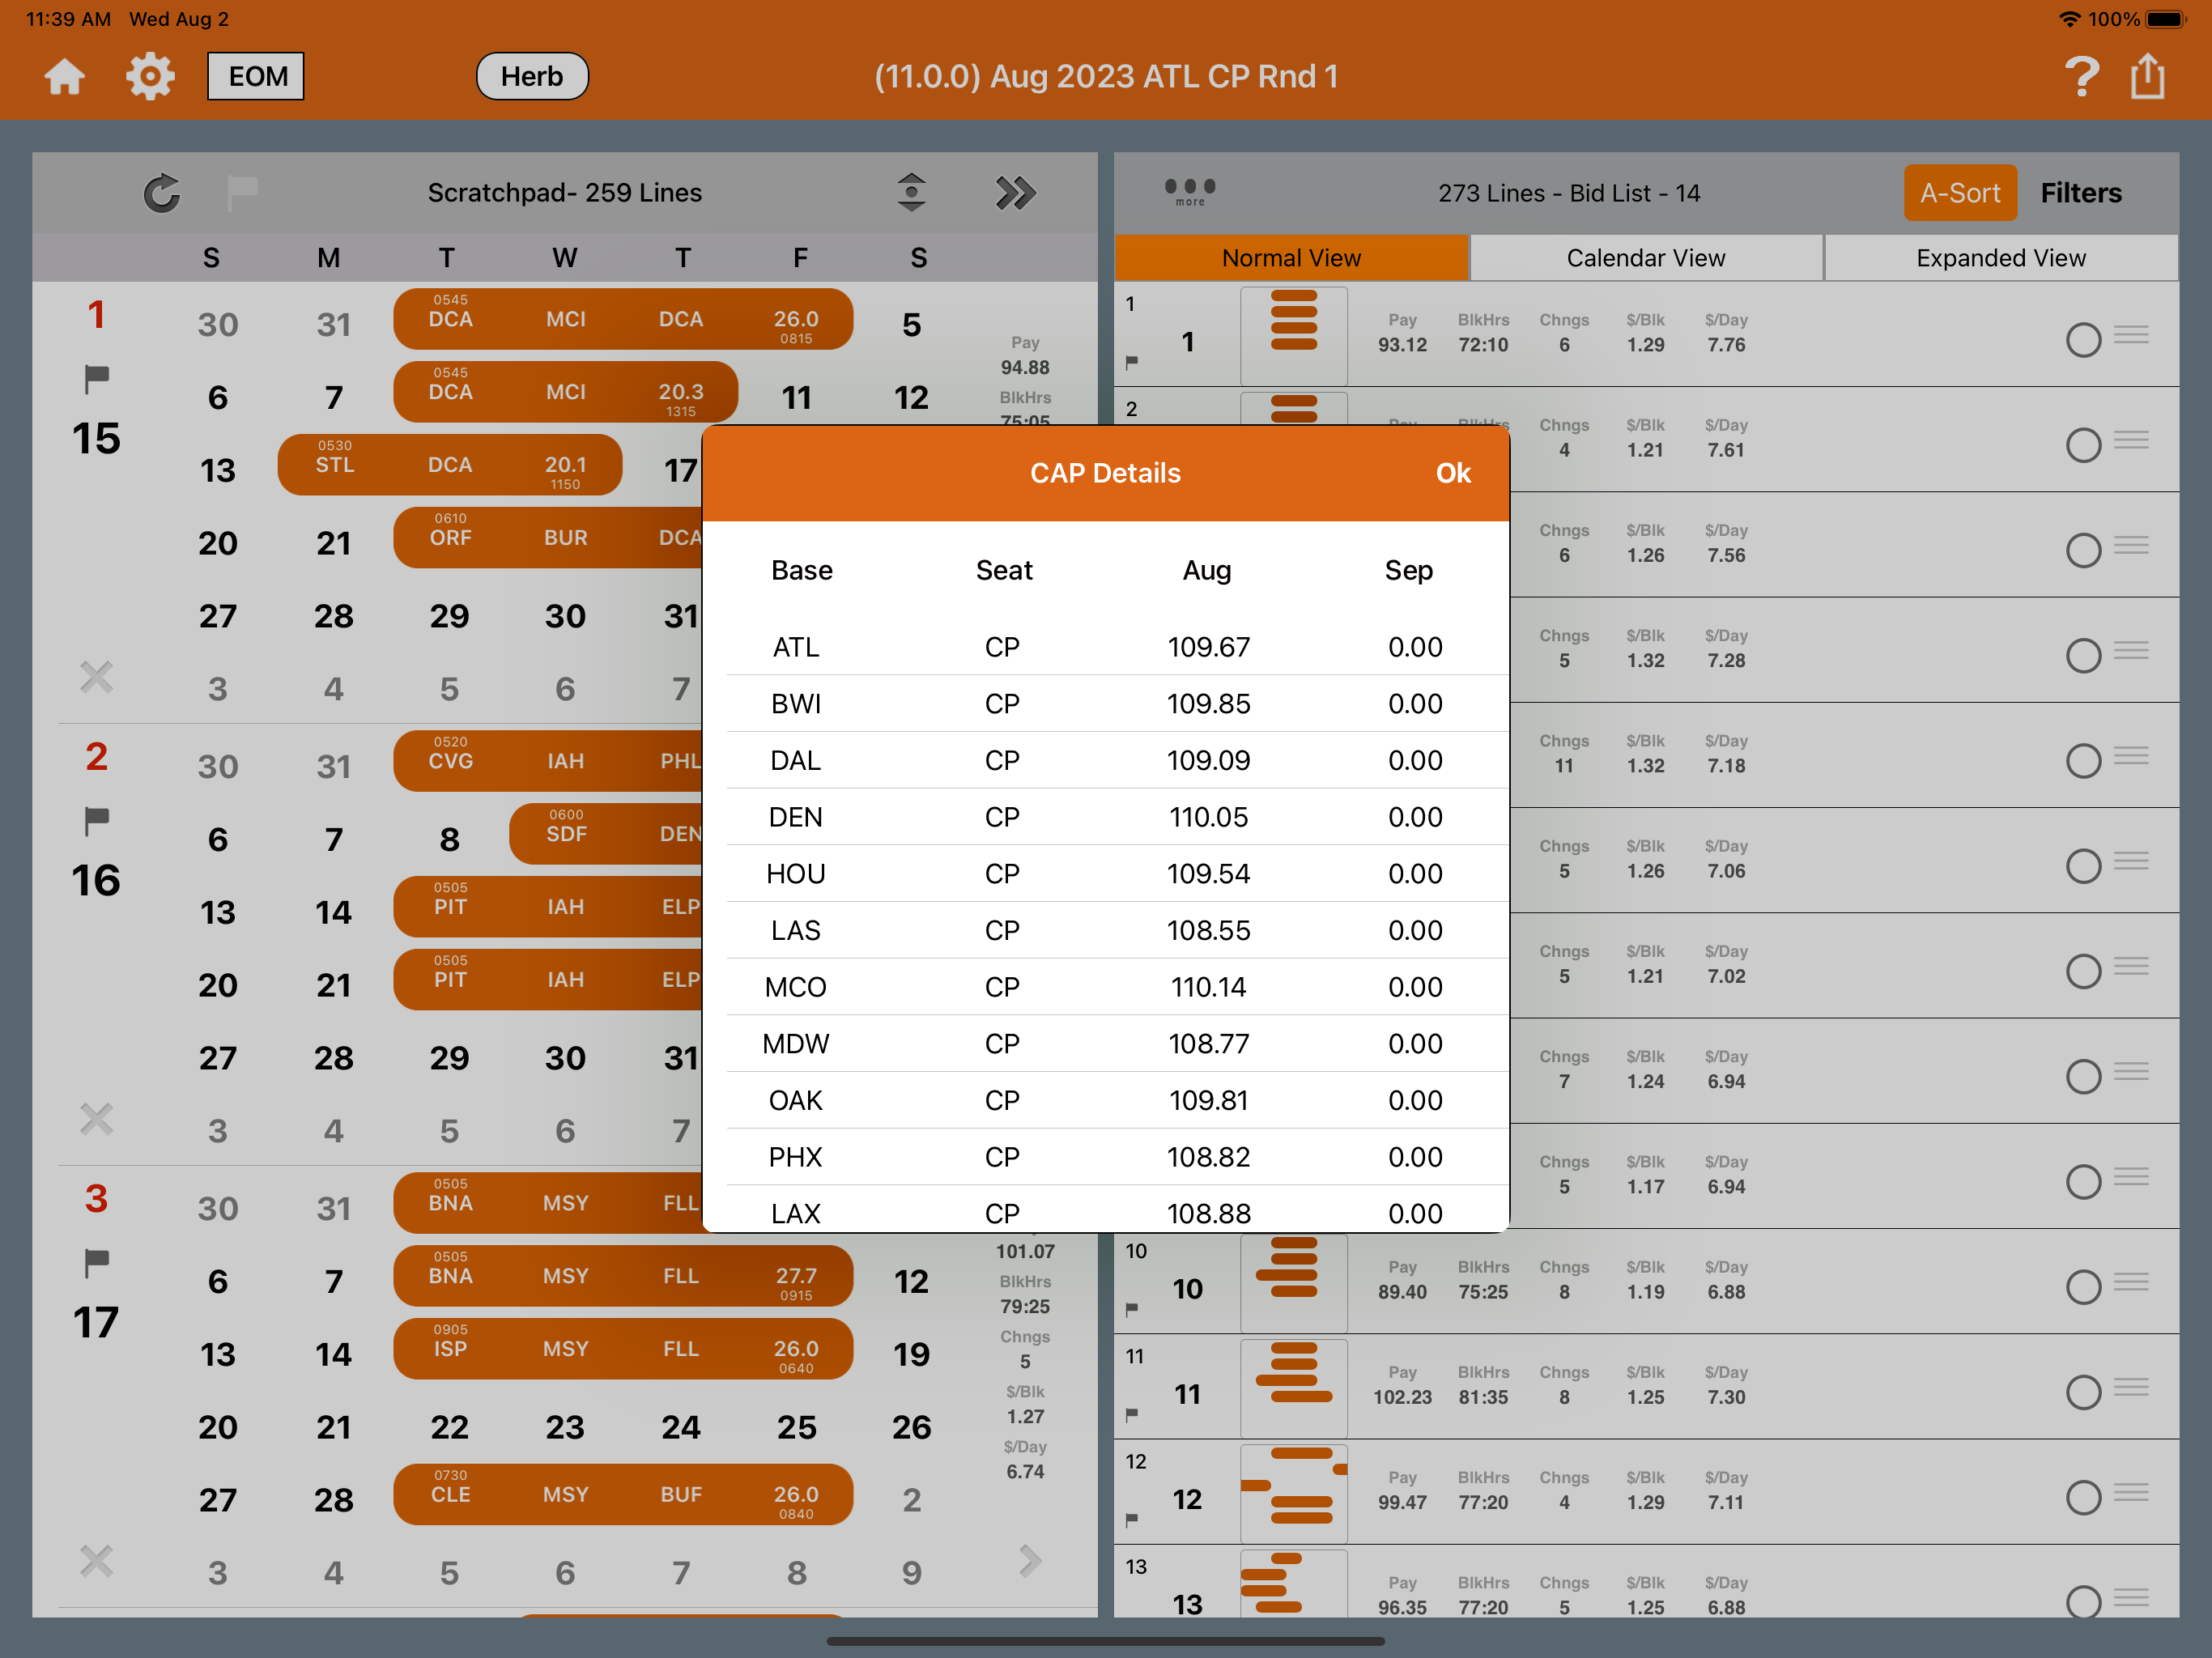Tap the EOM button
2212x1658 pixels.
pyautogui.click(x=256, y=76)
